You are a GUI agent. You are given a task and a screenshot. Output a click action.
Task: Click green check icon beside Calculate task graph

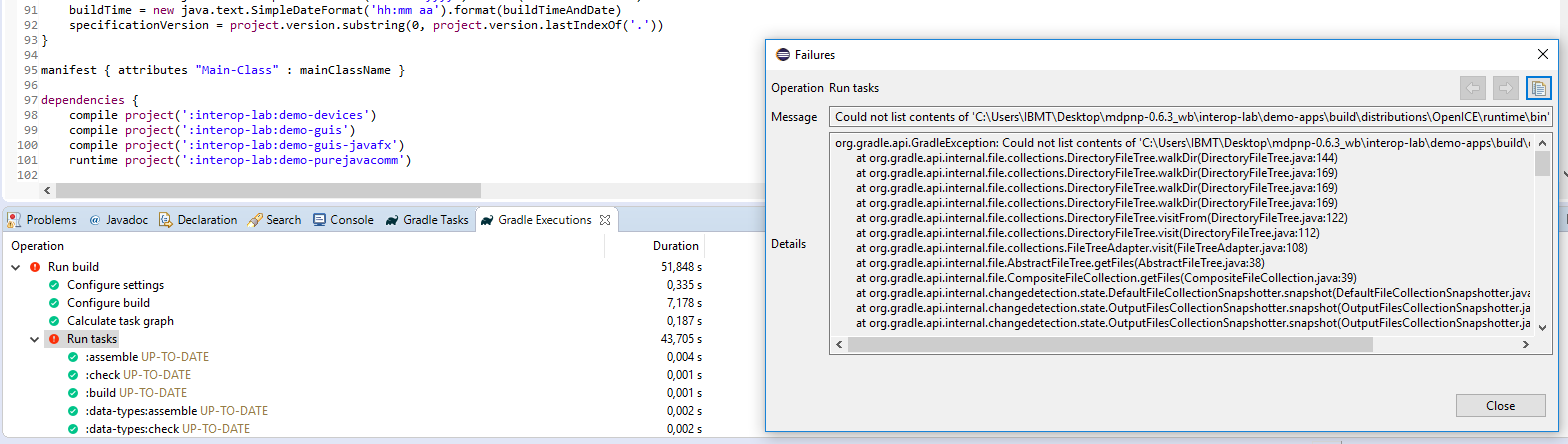click(54, 321)
